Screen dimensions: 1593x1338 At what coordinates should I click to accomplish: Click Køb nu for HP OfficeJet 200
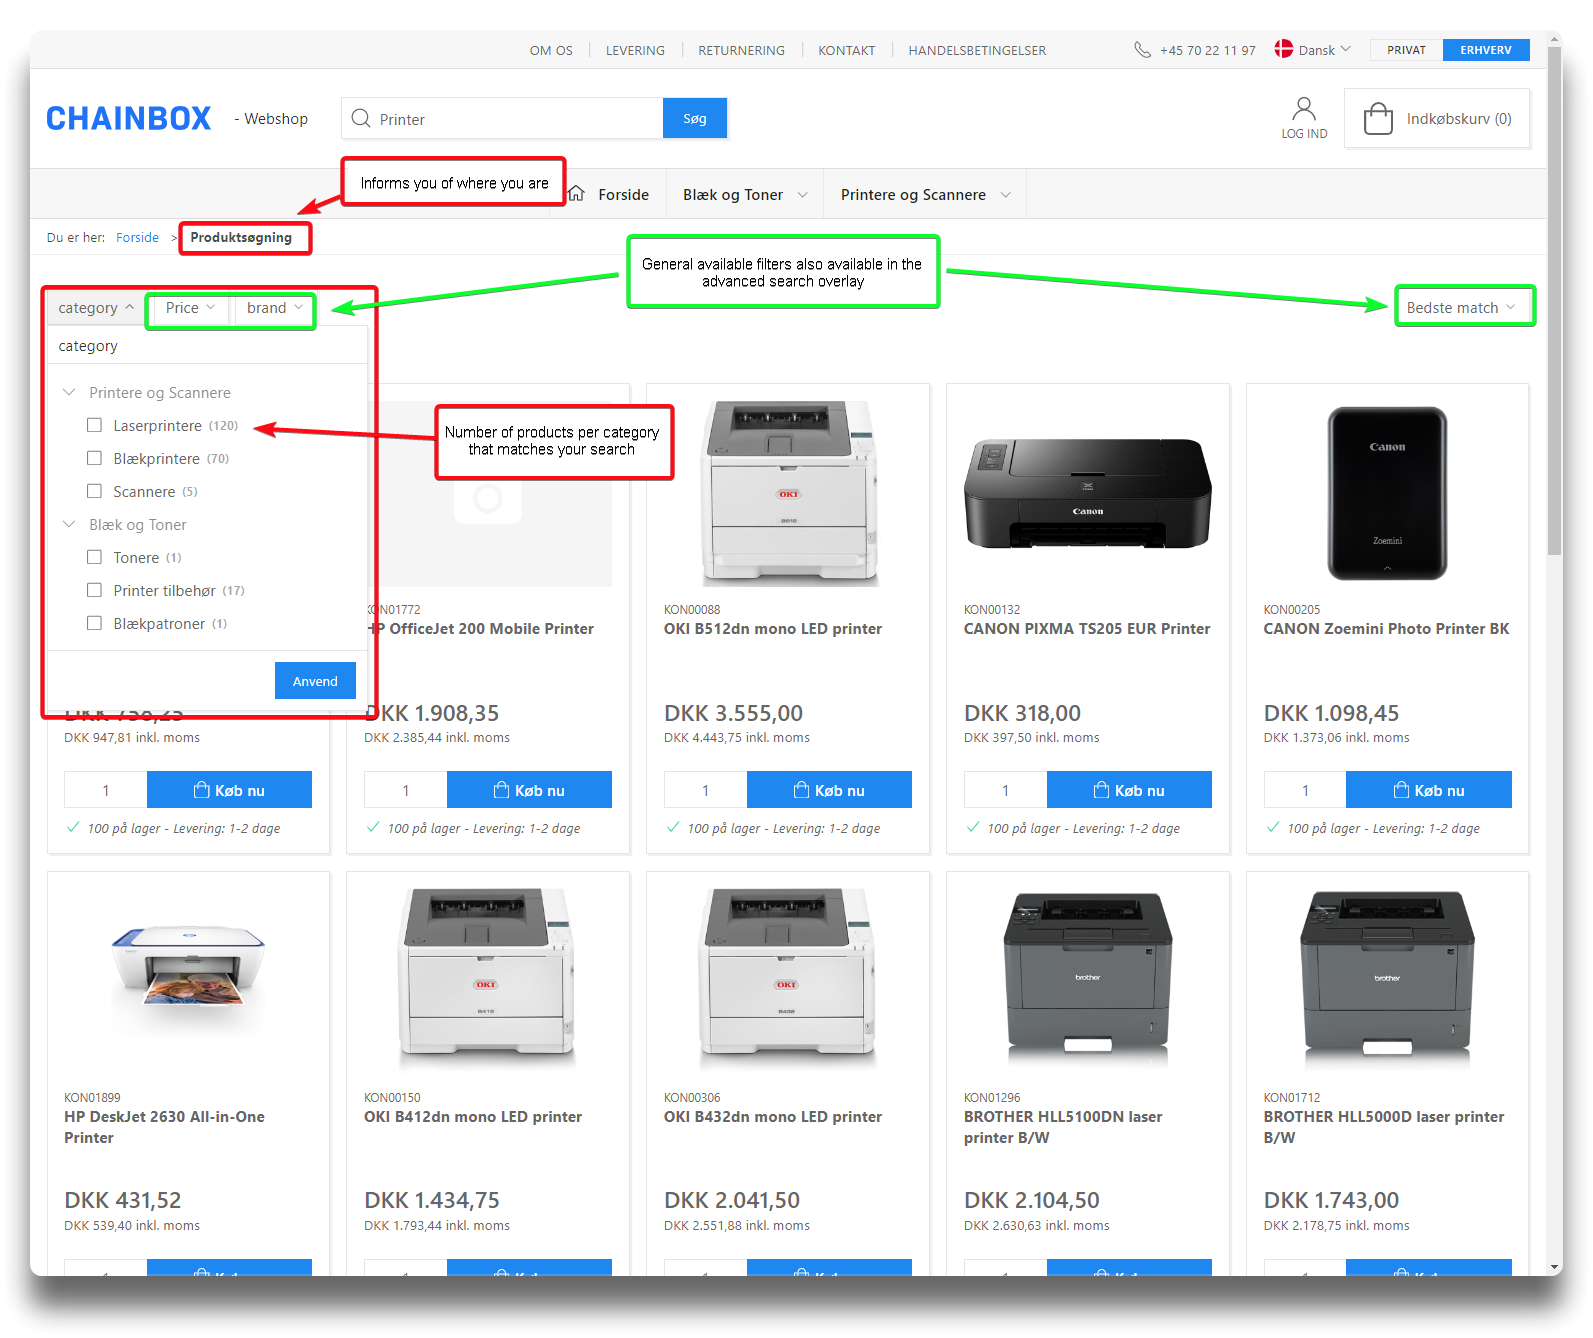(529, 790)
